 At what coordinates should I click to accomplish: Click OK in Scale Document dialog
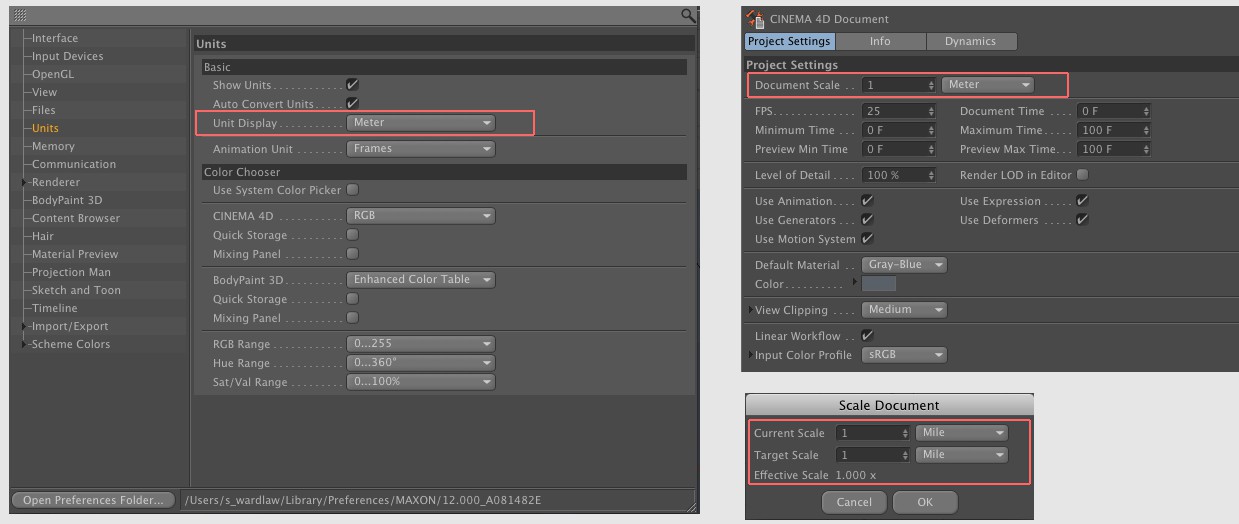925,502
